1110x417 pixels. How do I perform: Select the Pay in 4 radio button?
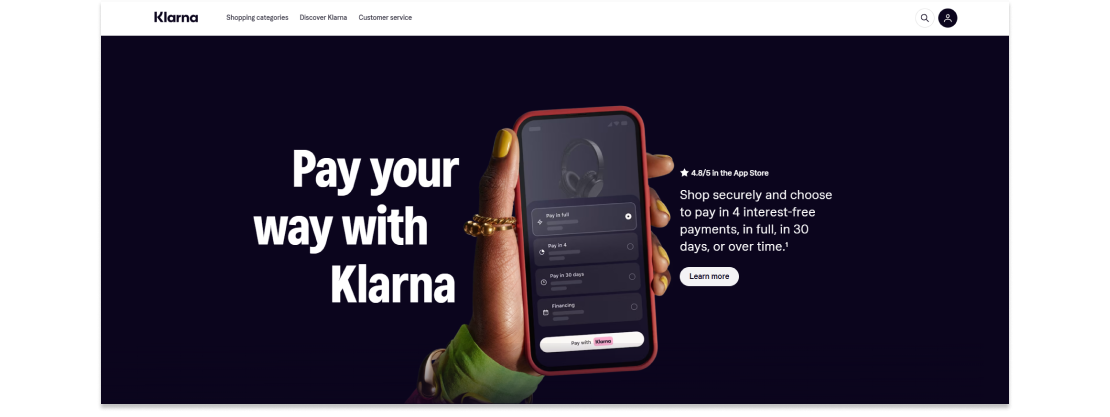click(630, 246)
